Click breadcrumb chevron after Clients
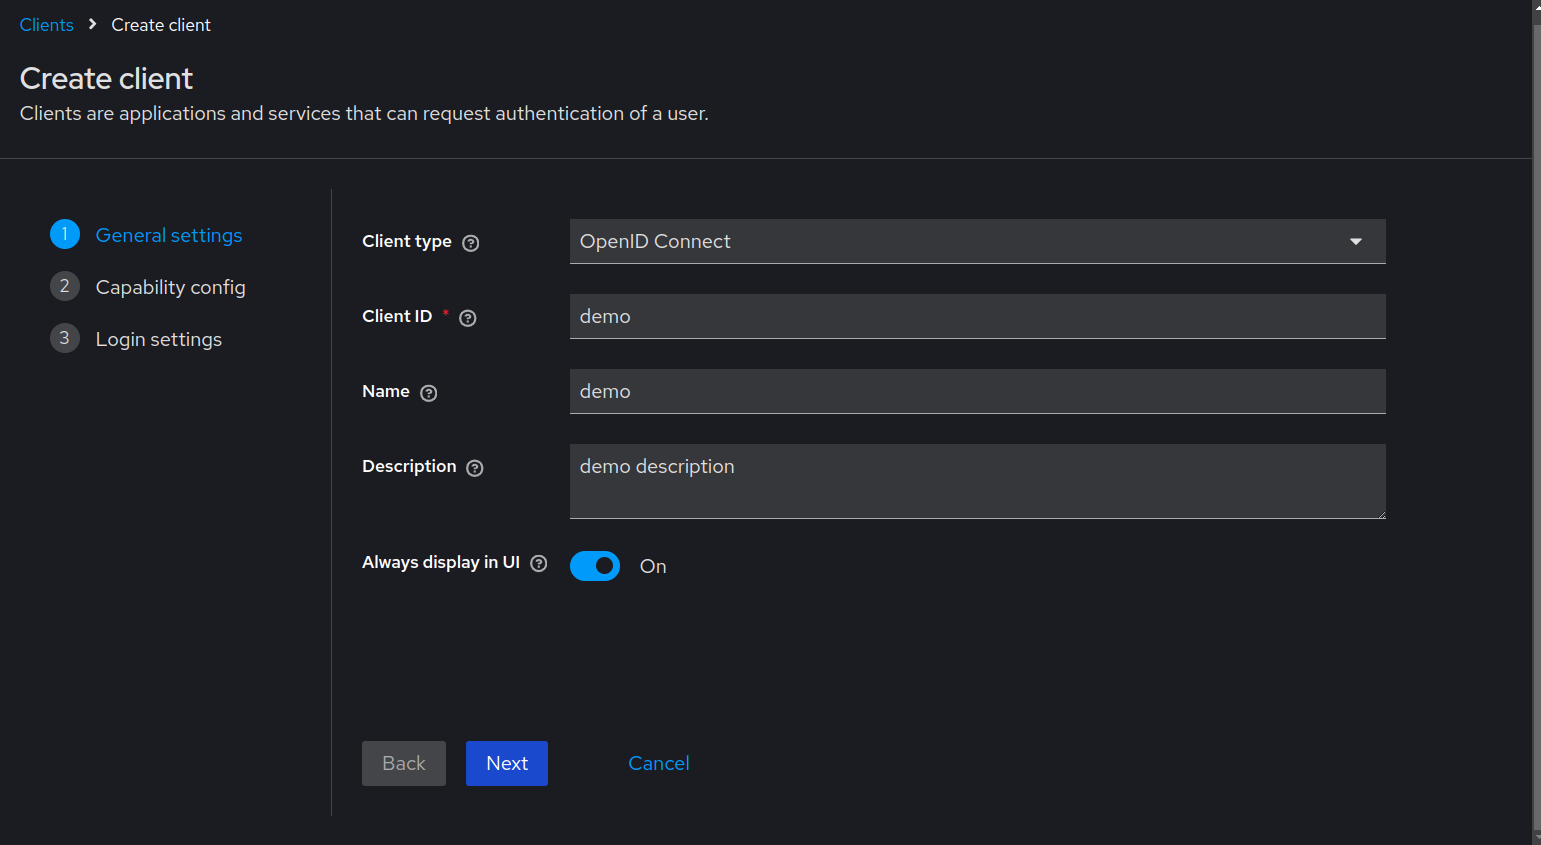Screen dimensions: 1541x845 pyautogui.click(x=93, y=24)
